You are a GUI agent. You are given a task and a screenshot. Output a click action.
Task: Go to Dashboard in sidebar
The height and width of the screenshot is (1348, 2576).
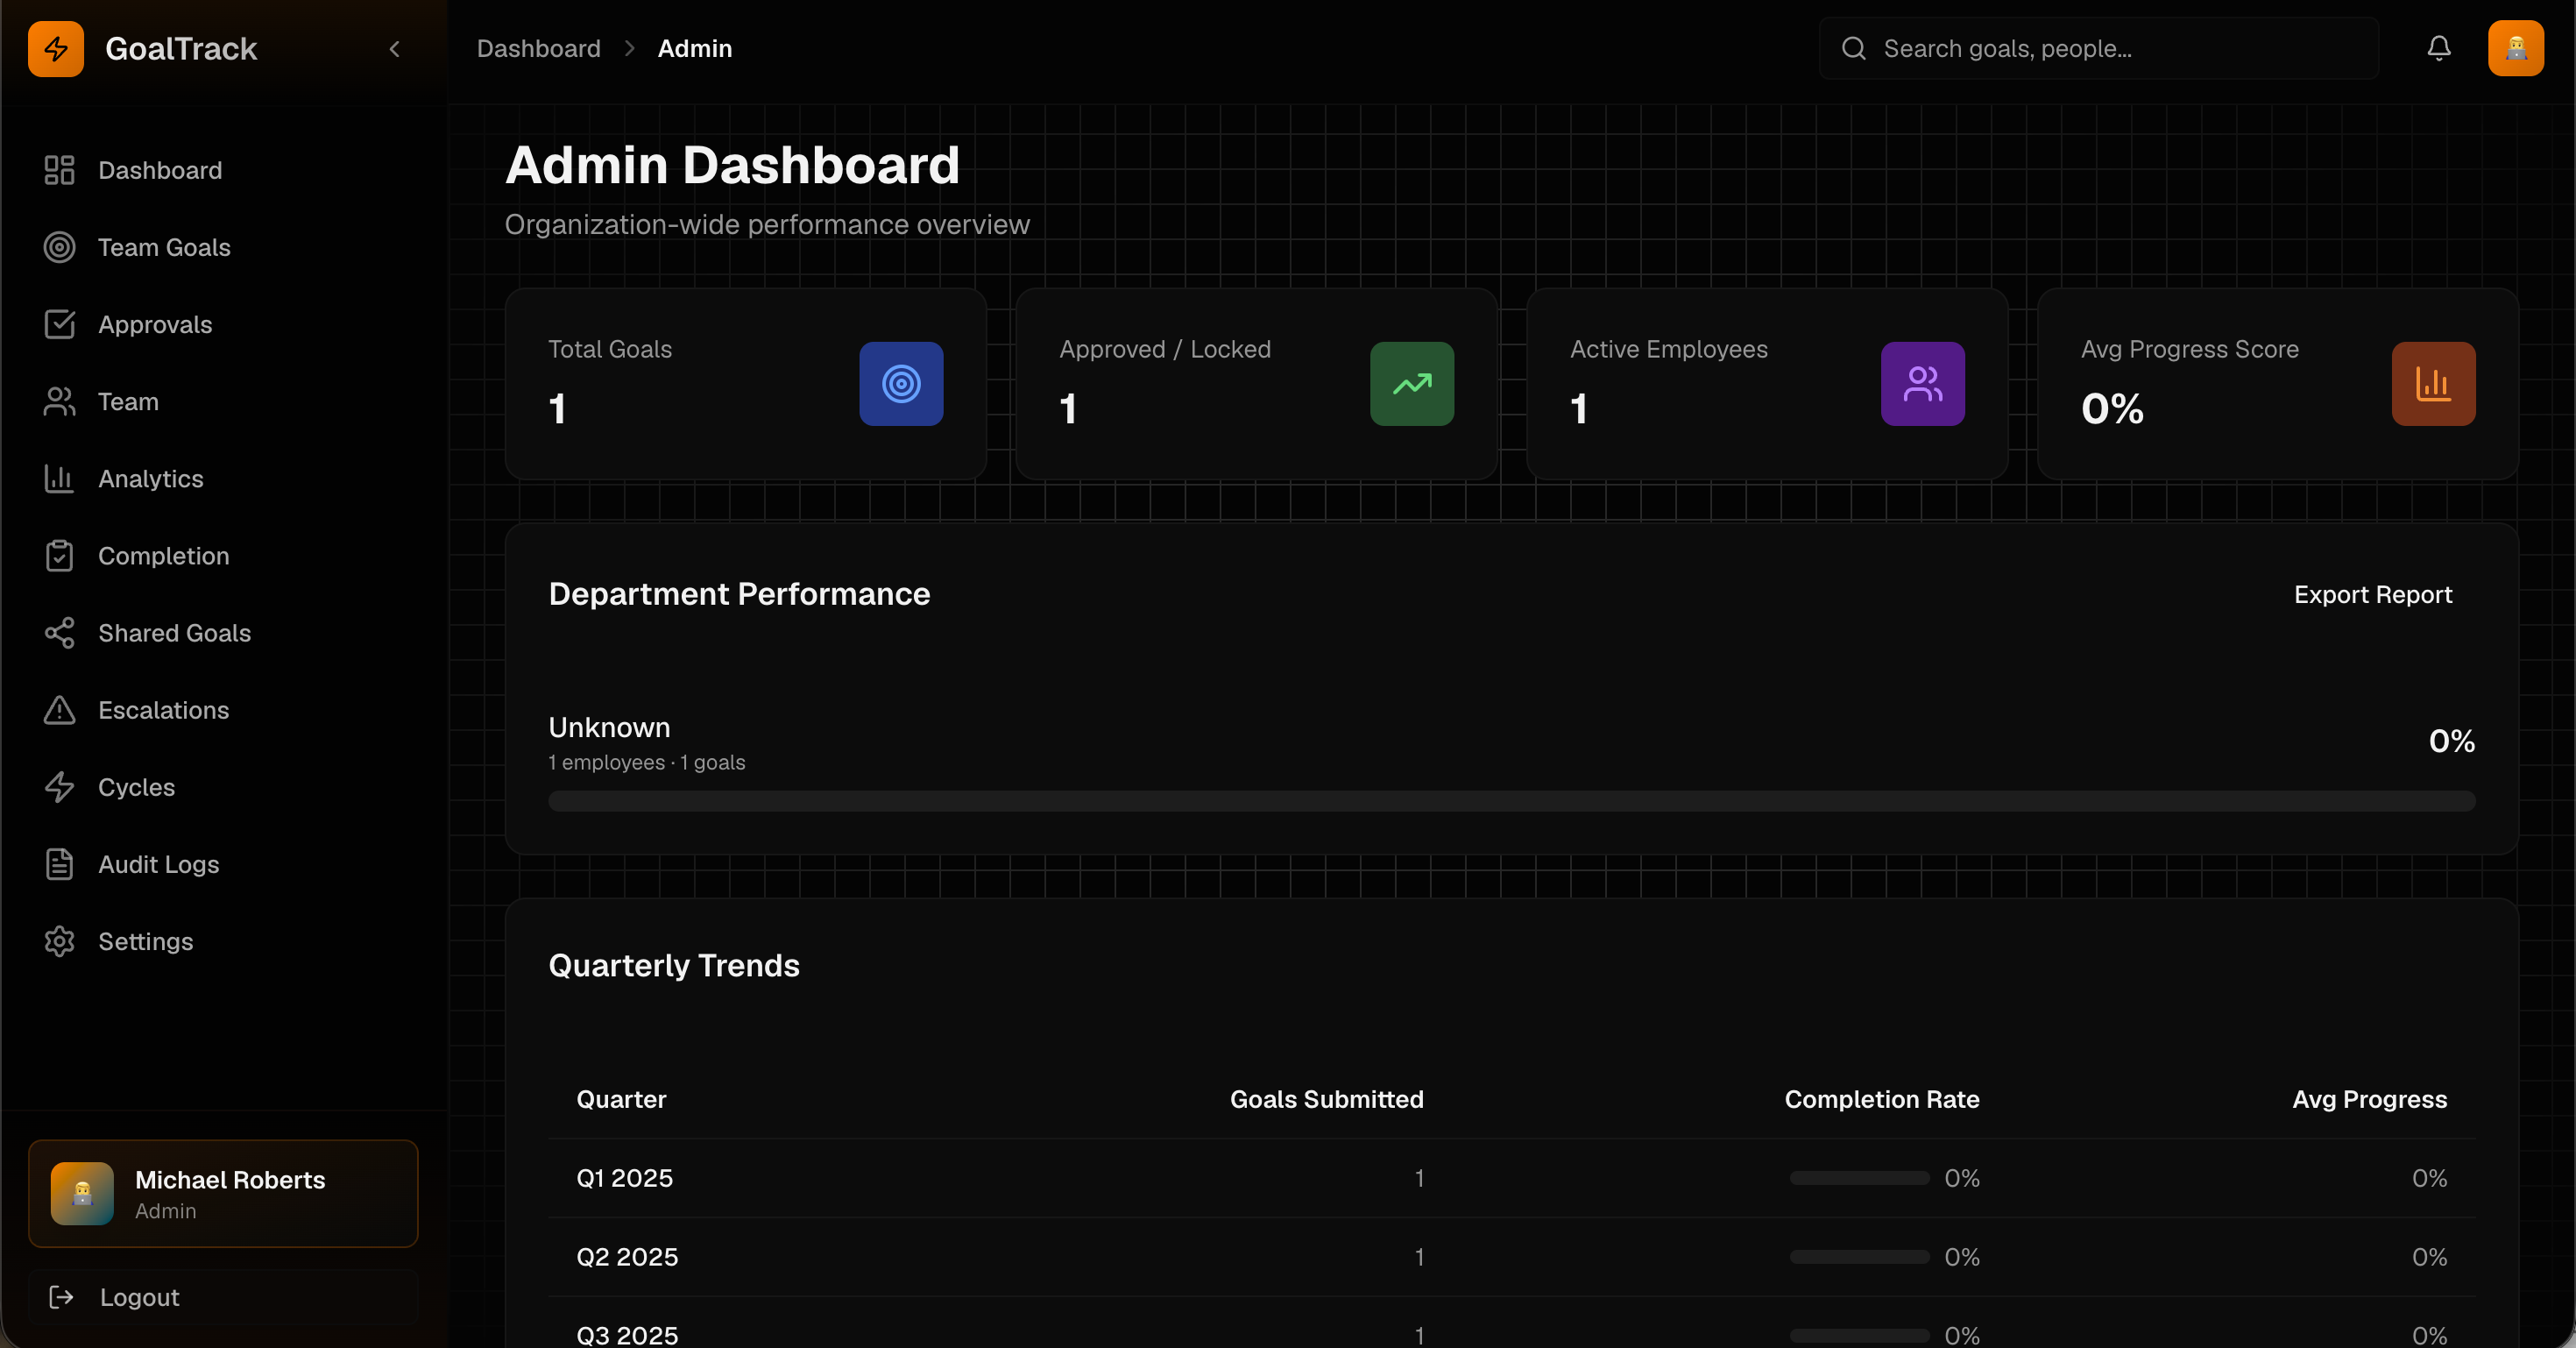click(223, 170)
